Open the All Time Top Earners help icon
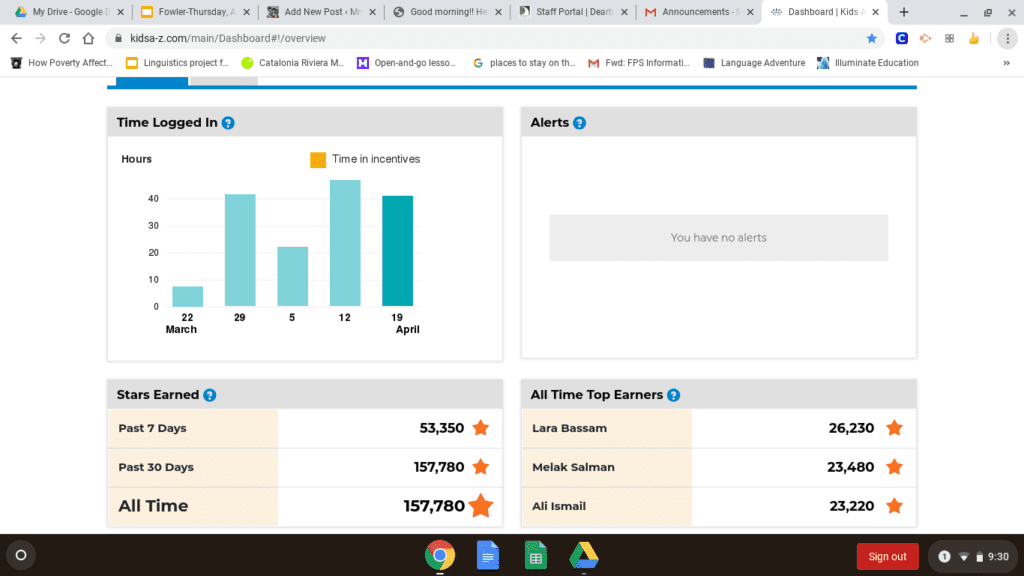This screenshot has height=576, width=1024. pyautogui.click(x=673, y=395)
